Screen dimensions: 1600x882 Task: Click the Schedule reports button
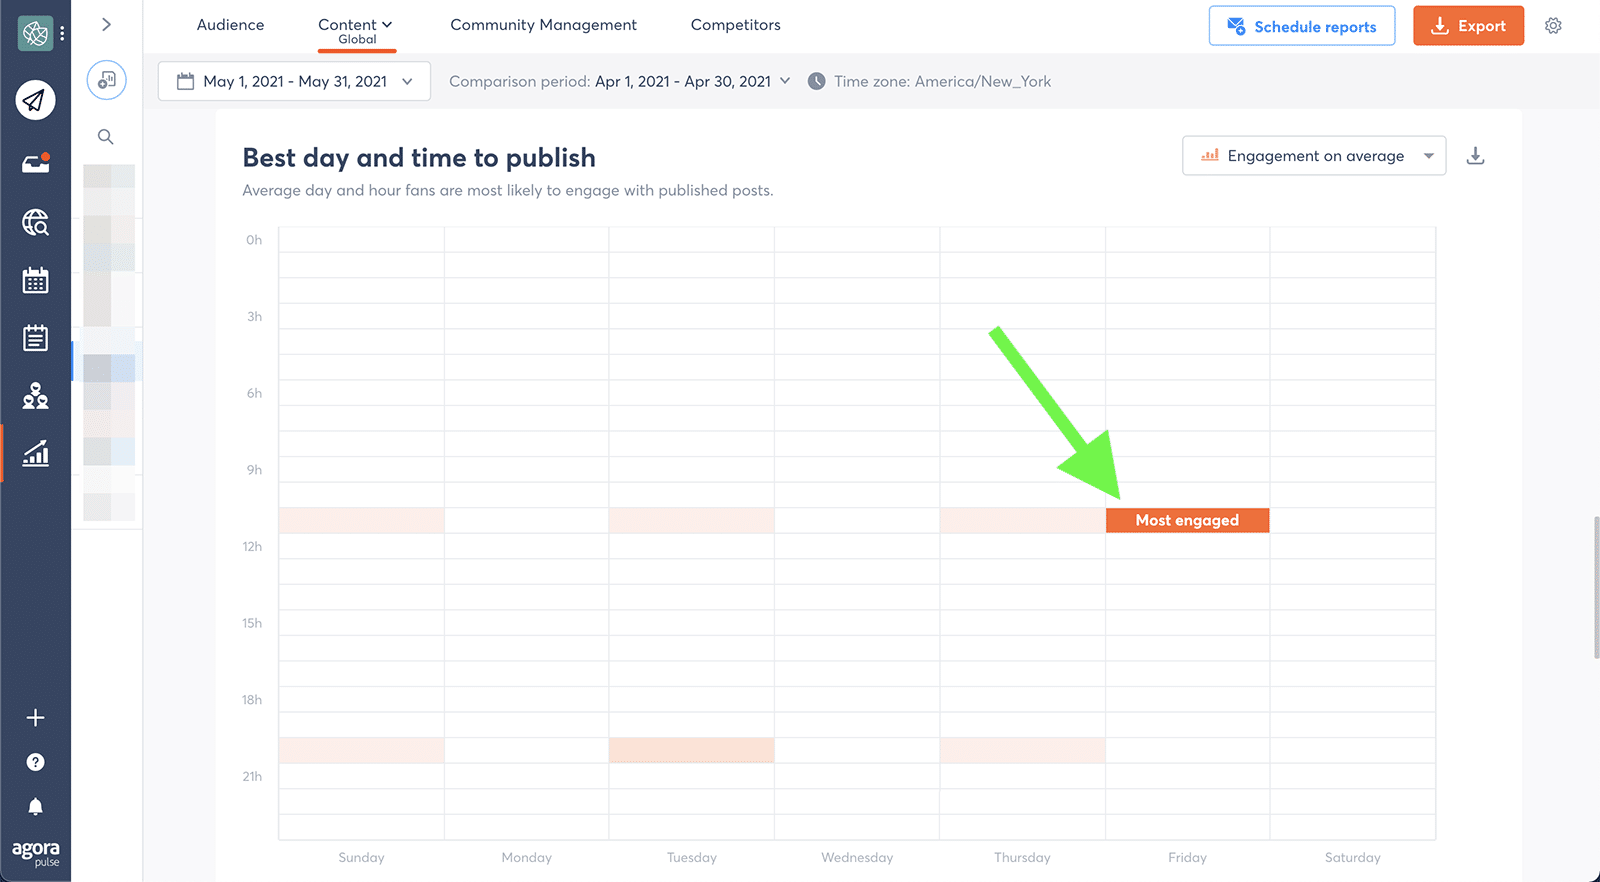(1302, 26)
